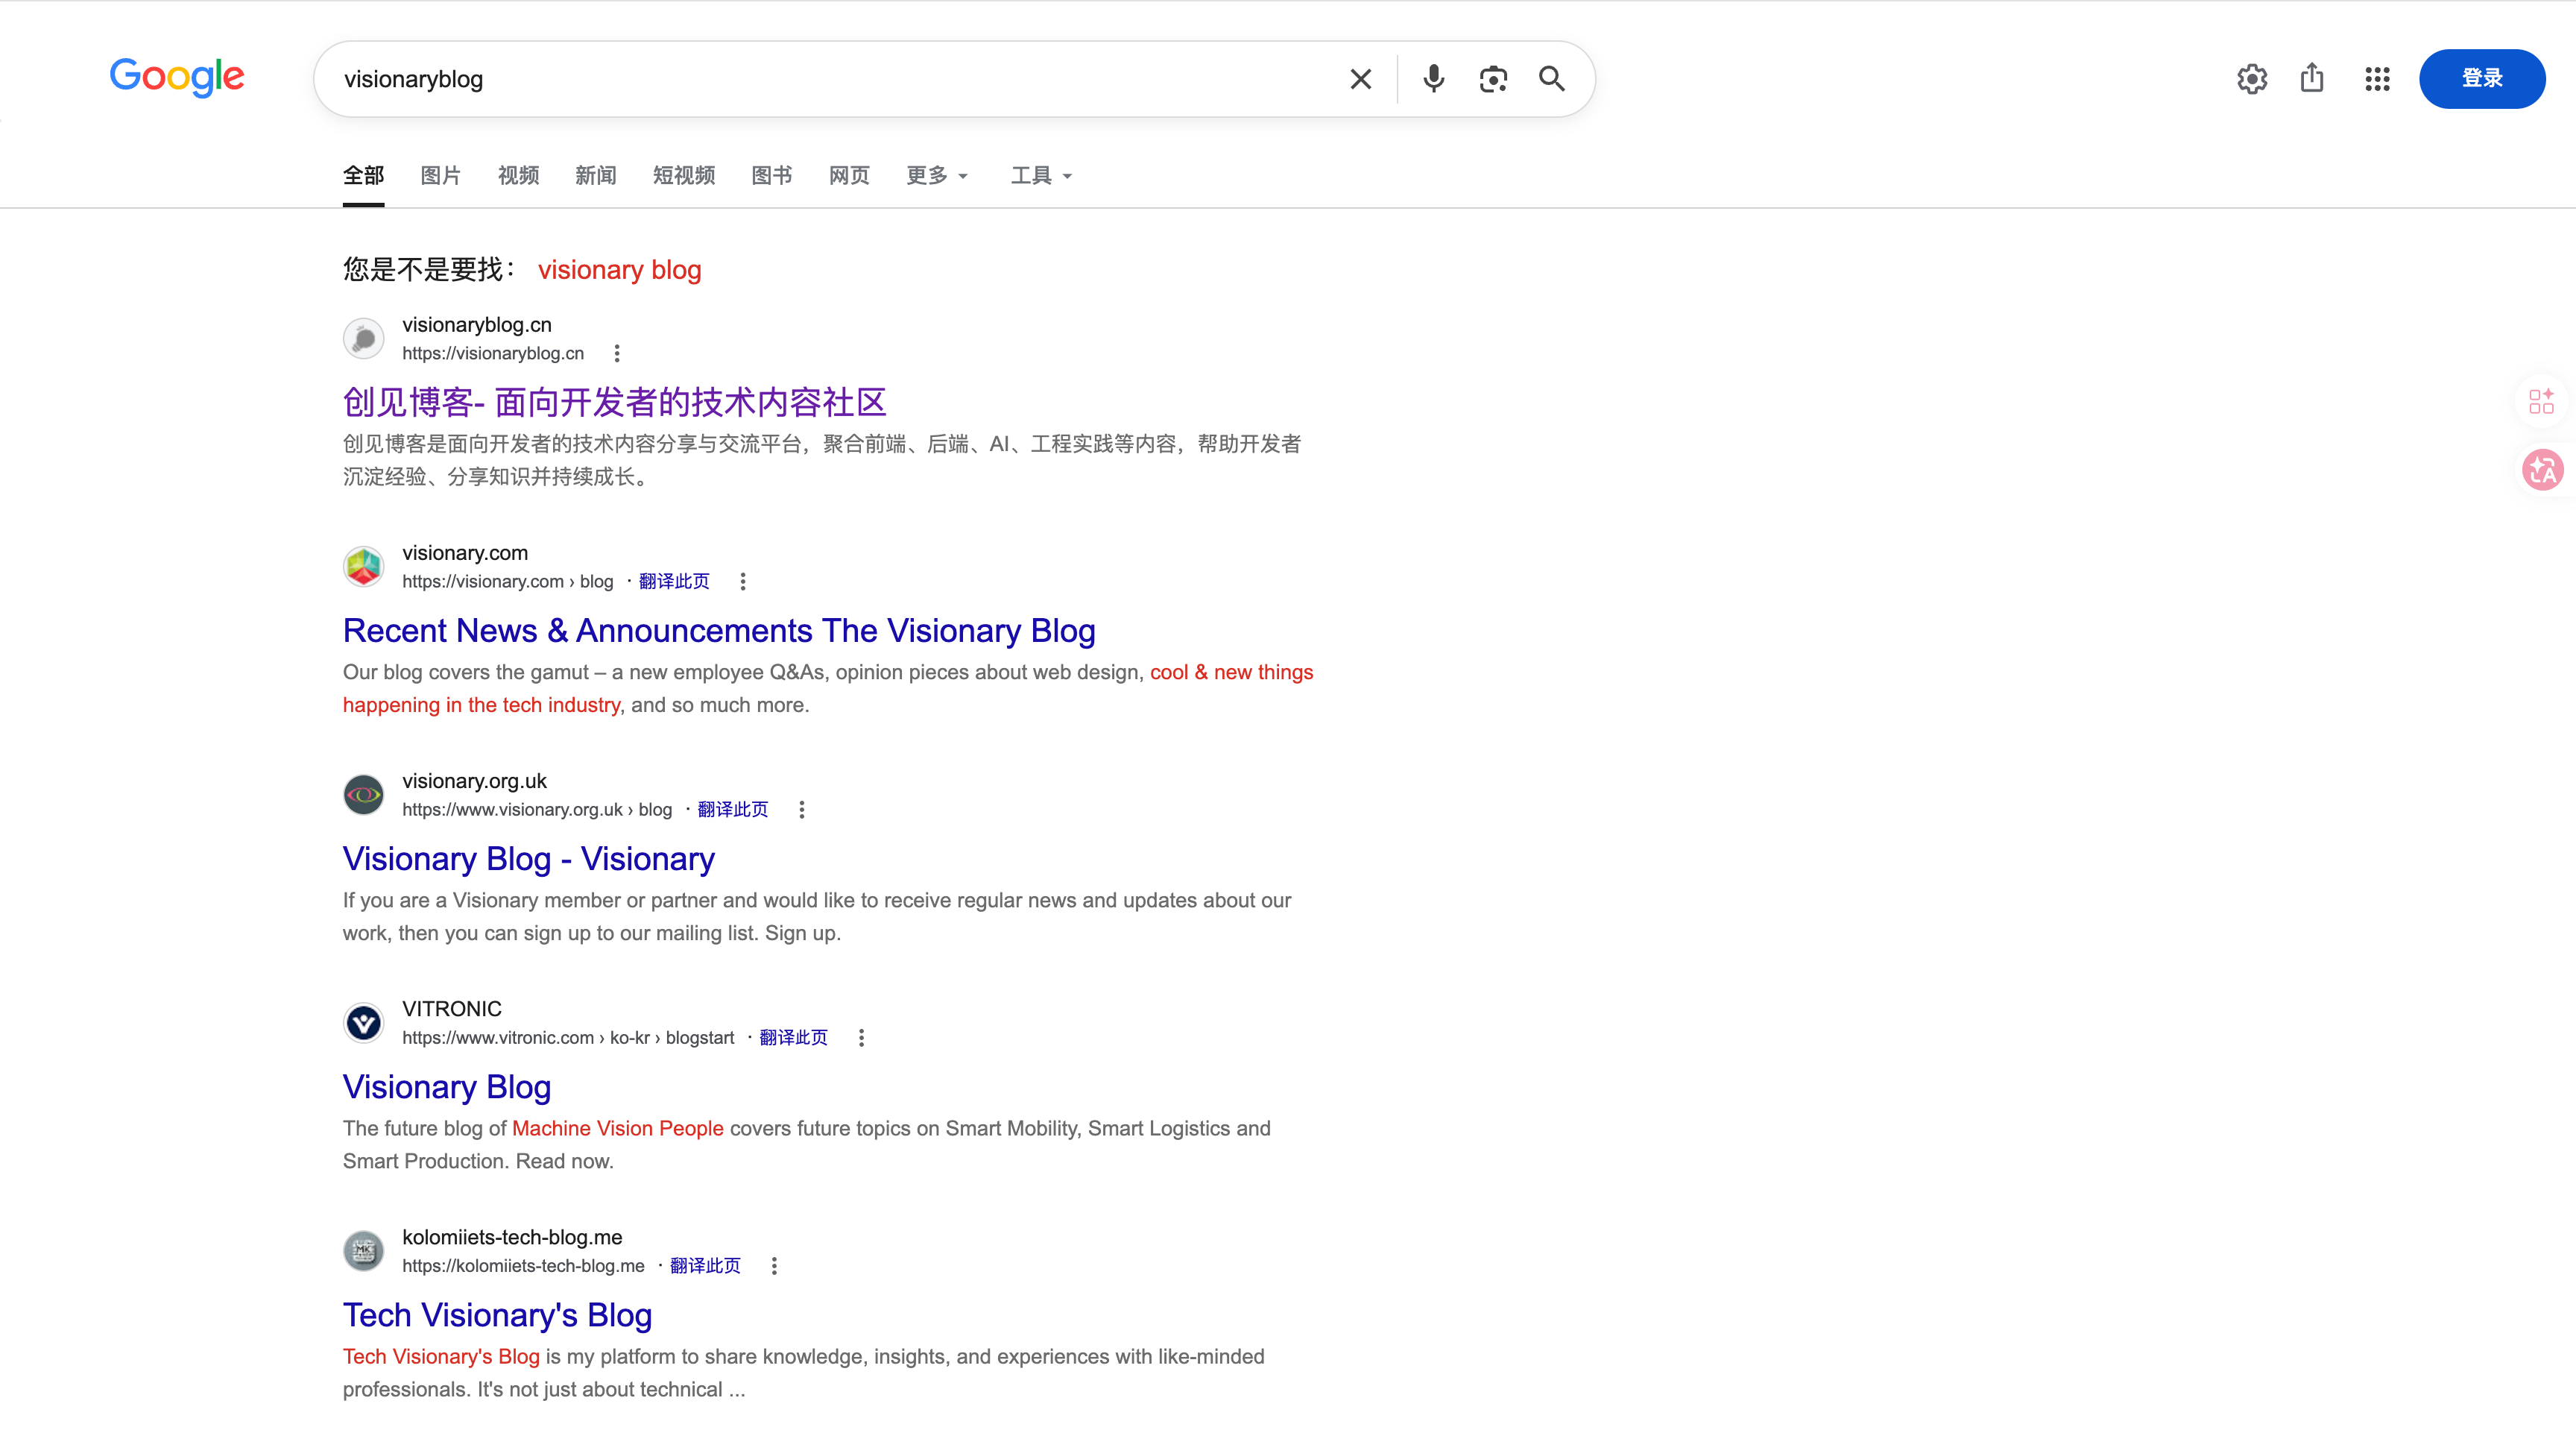2576x1430 pixels.
Task: Click the visionaryblog.cn site favicon
Action: click(363, 339)
